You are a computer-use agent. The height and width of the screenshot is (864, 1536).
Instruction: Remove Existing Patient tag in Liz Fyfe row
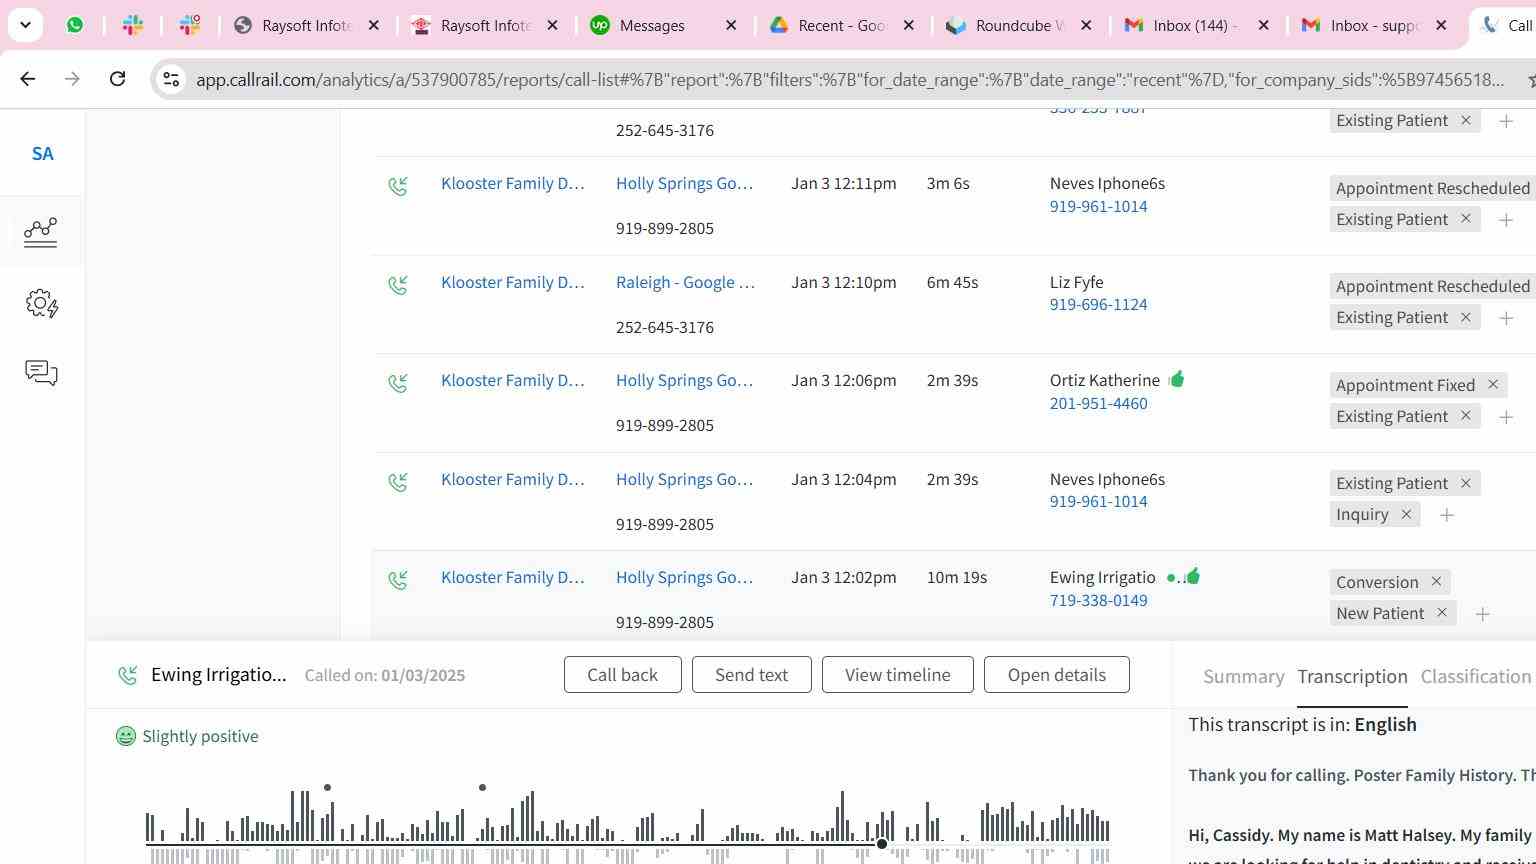click(x=1466, y=317)
